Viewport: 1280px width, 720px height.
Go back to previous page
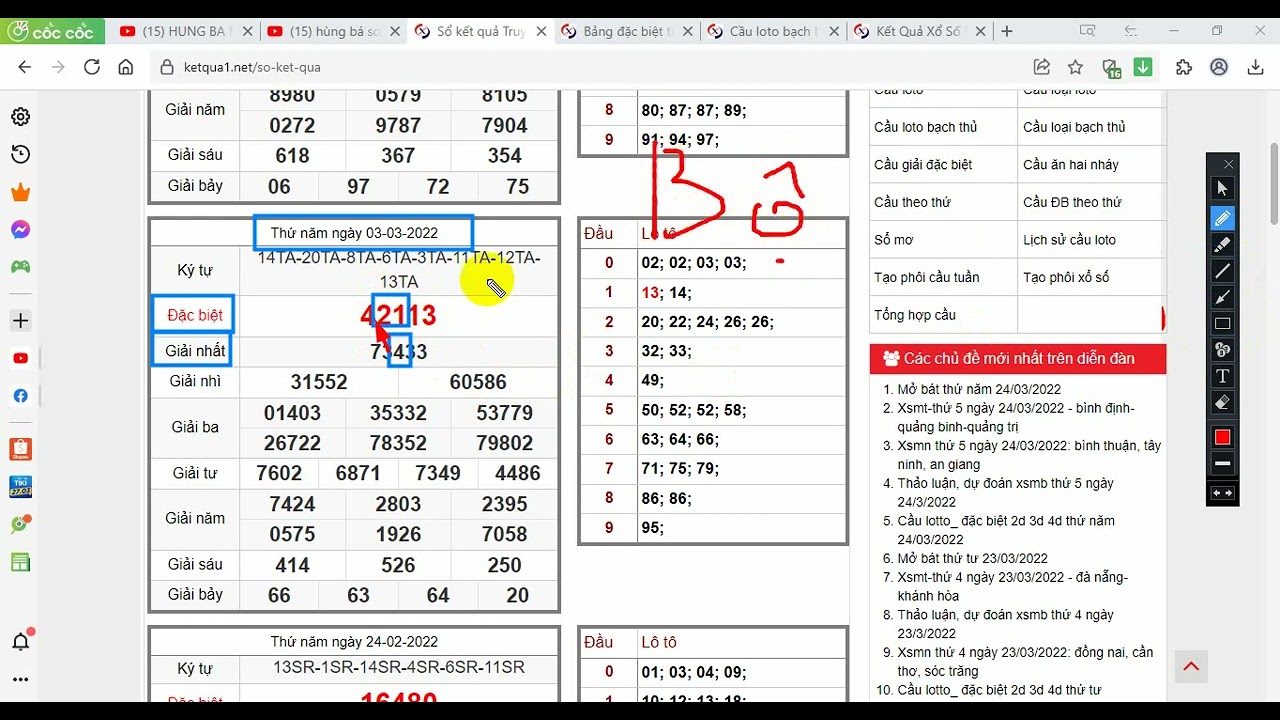pyautogui.click(x=25, y=67)
